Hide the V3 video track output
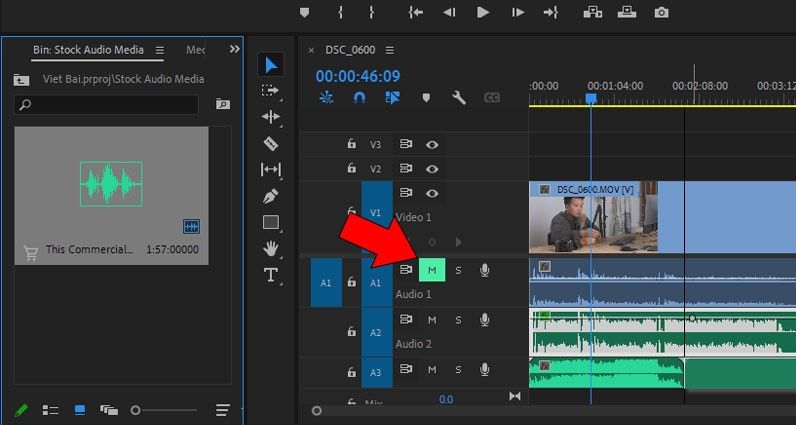Viewport: 796px width, 425px height. pyautogui.click(x=432, y=144)
